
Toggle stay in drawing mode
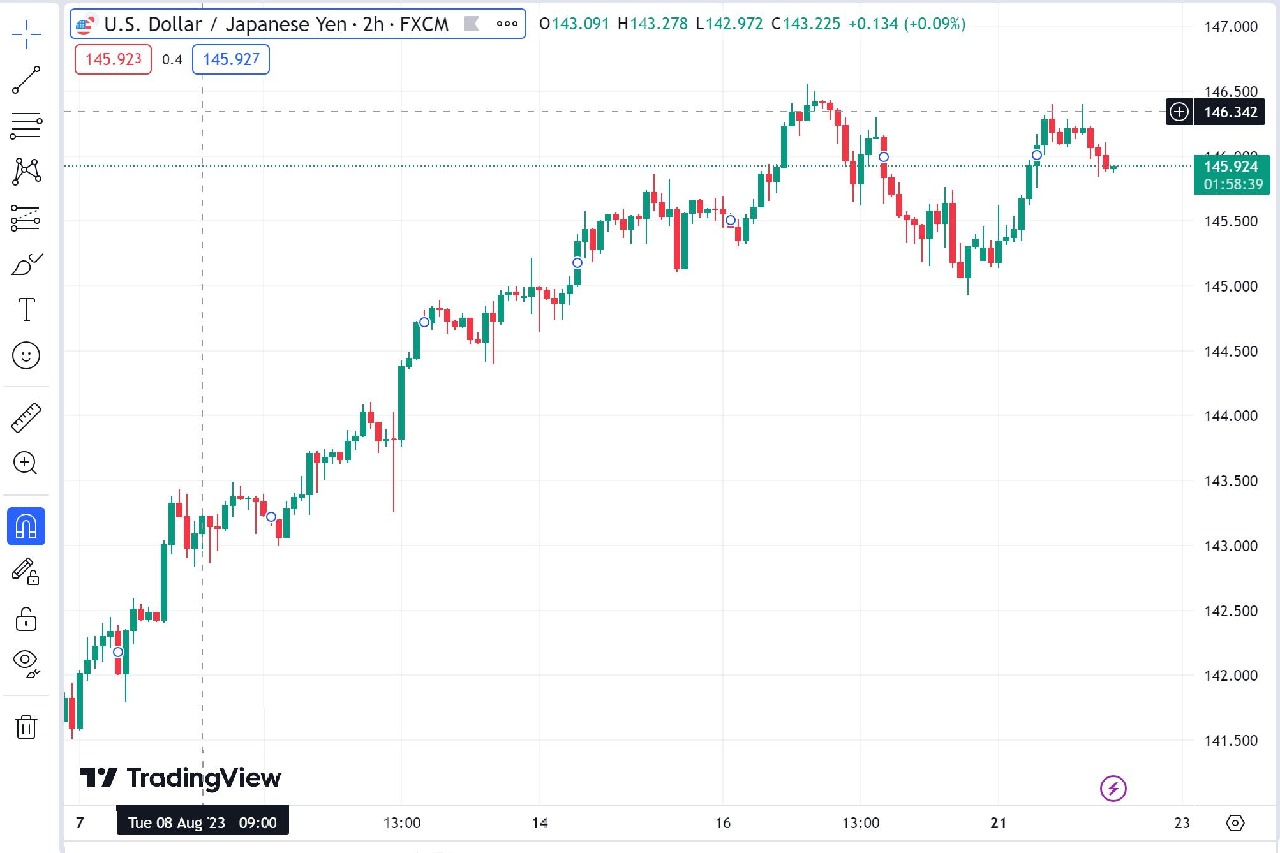pyautogui.click(x=26, y=572)
